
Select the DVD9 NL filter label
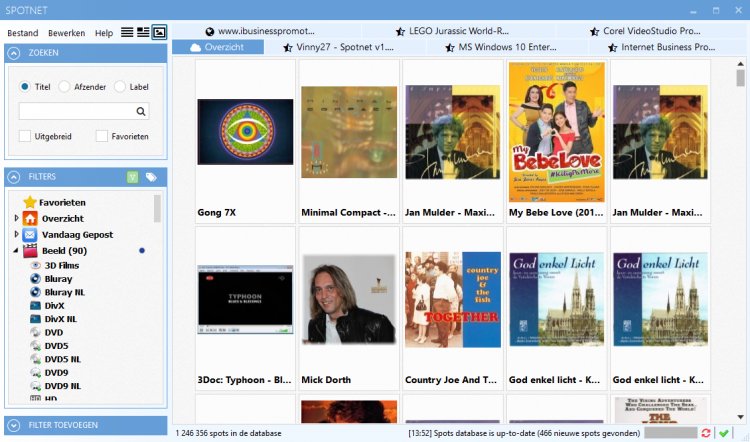[63, 386]
